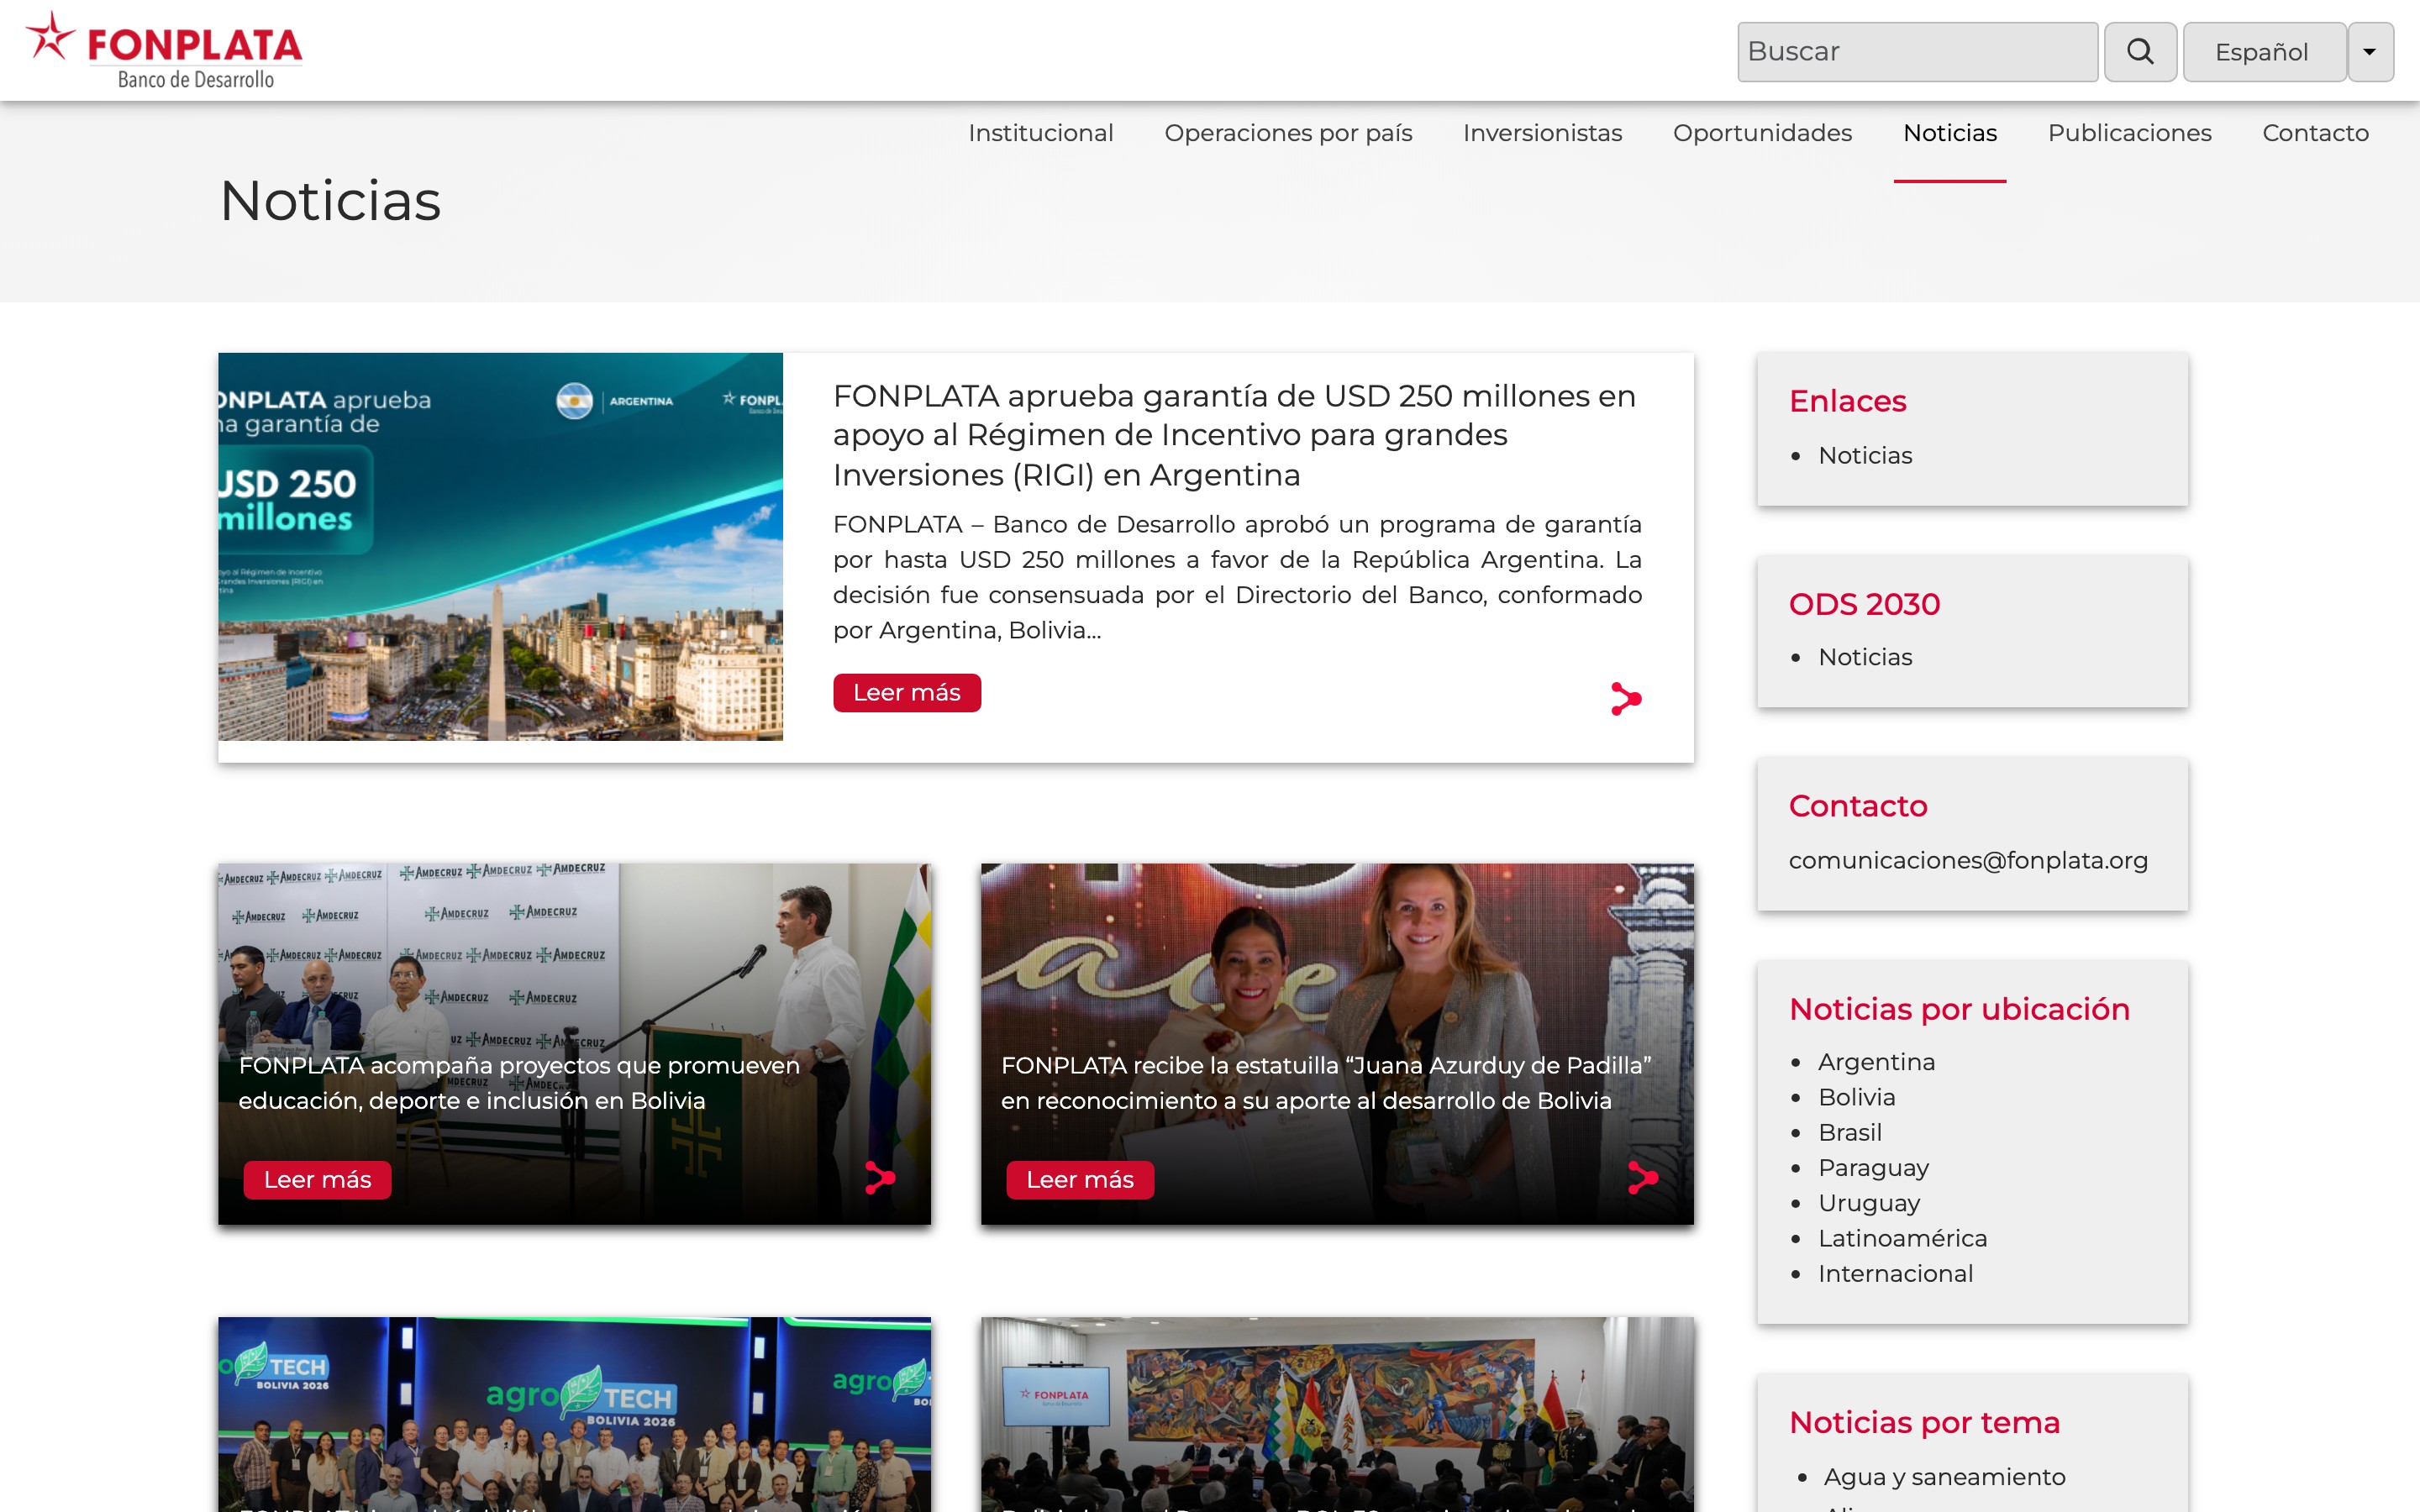The width and height of the screenshot is (2420, 1512).
Task: Click Noticias under ODS 2030
Action: tap(1865, 657)
